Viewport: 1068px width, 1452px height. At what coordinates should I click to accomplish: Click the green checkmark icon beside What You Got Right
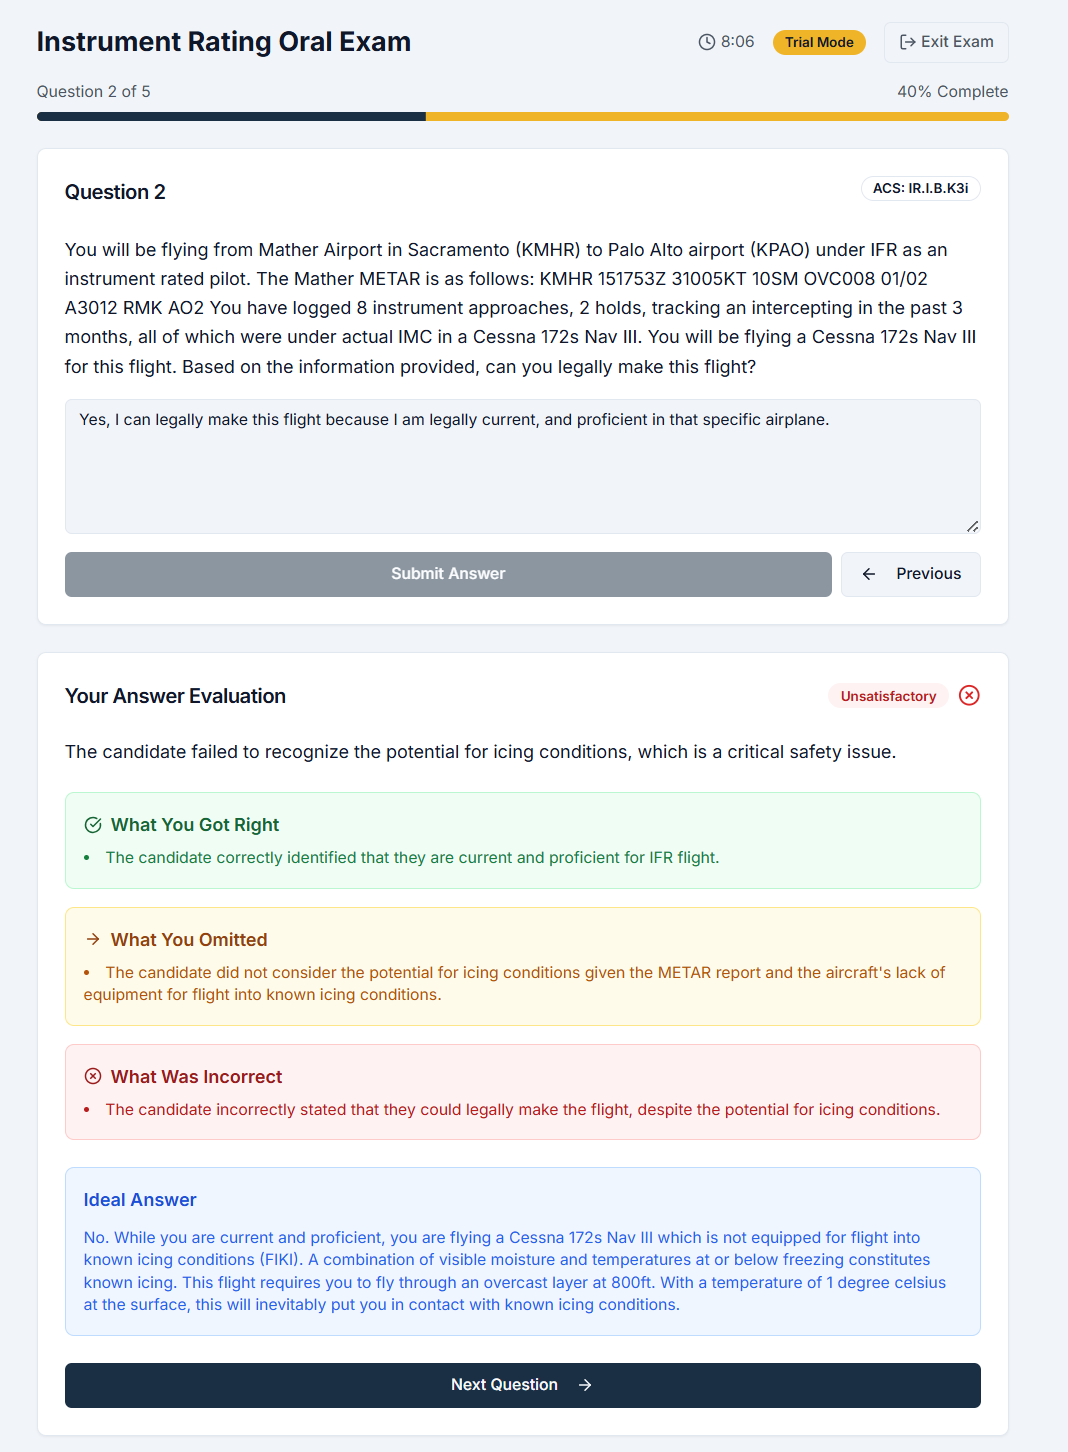[x=93, y=825]
